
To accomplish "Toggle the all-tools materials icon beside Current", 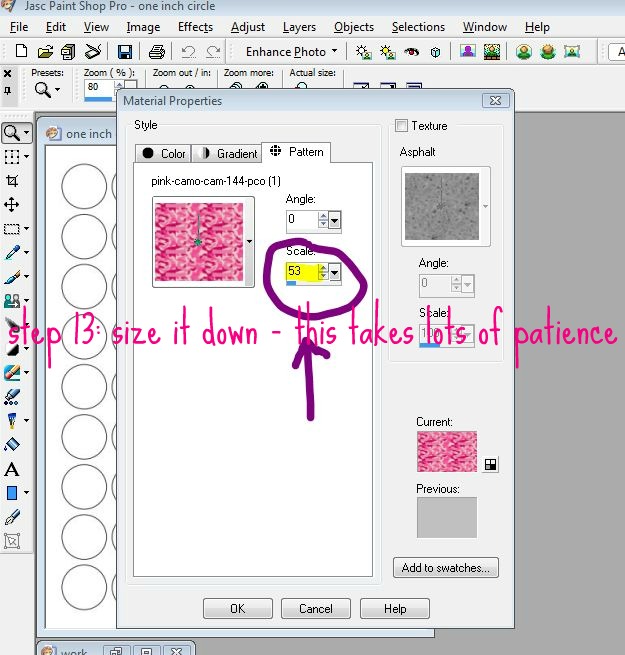I will pos(490,464).
